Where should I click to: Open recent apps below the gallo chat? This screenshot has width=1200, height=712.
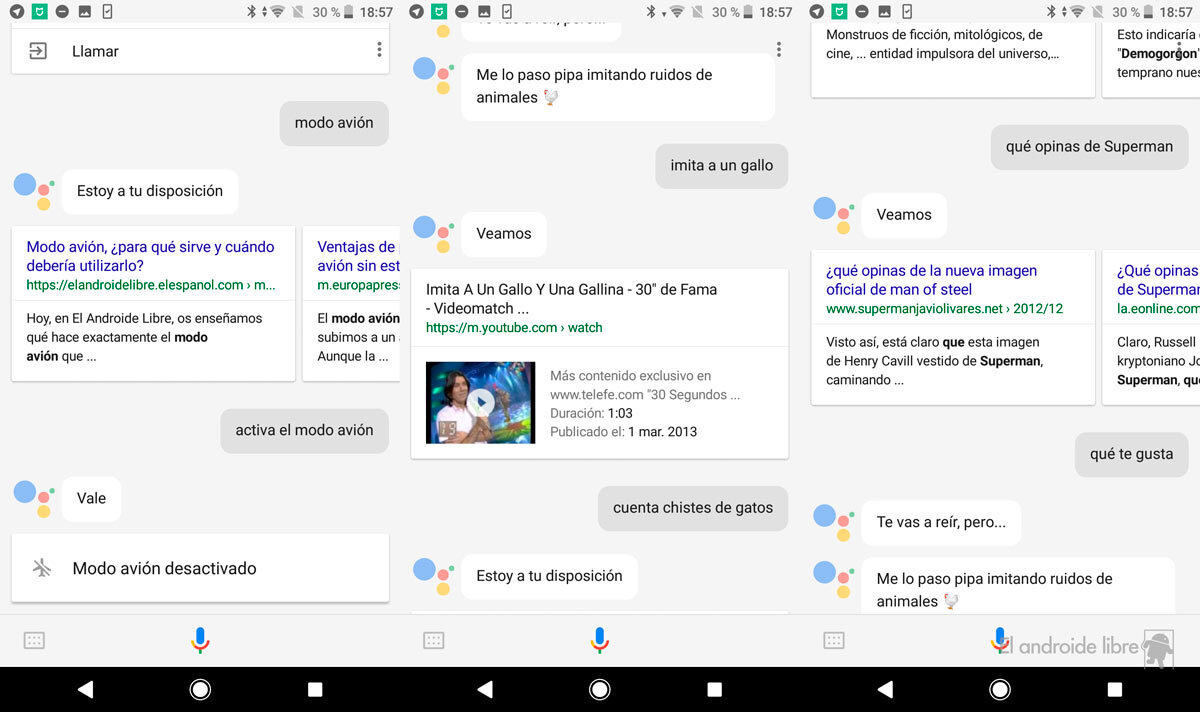click(x=715, y=689)
